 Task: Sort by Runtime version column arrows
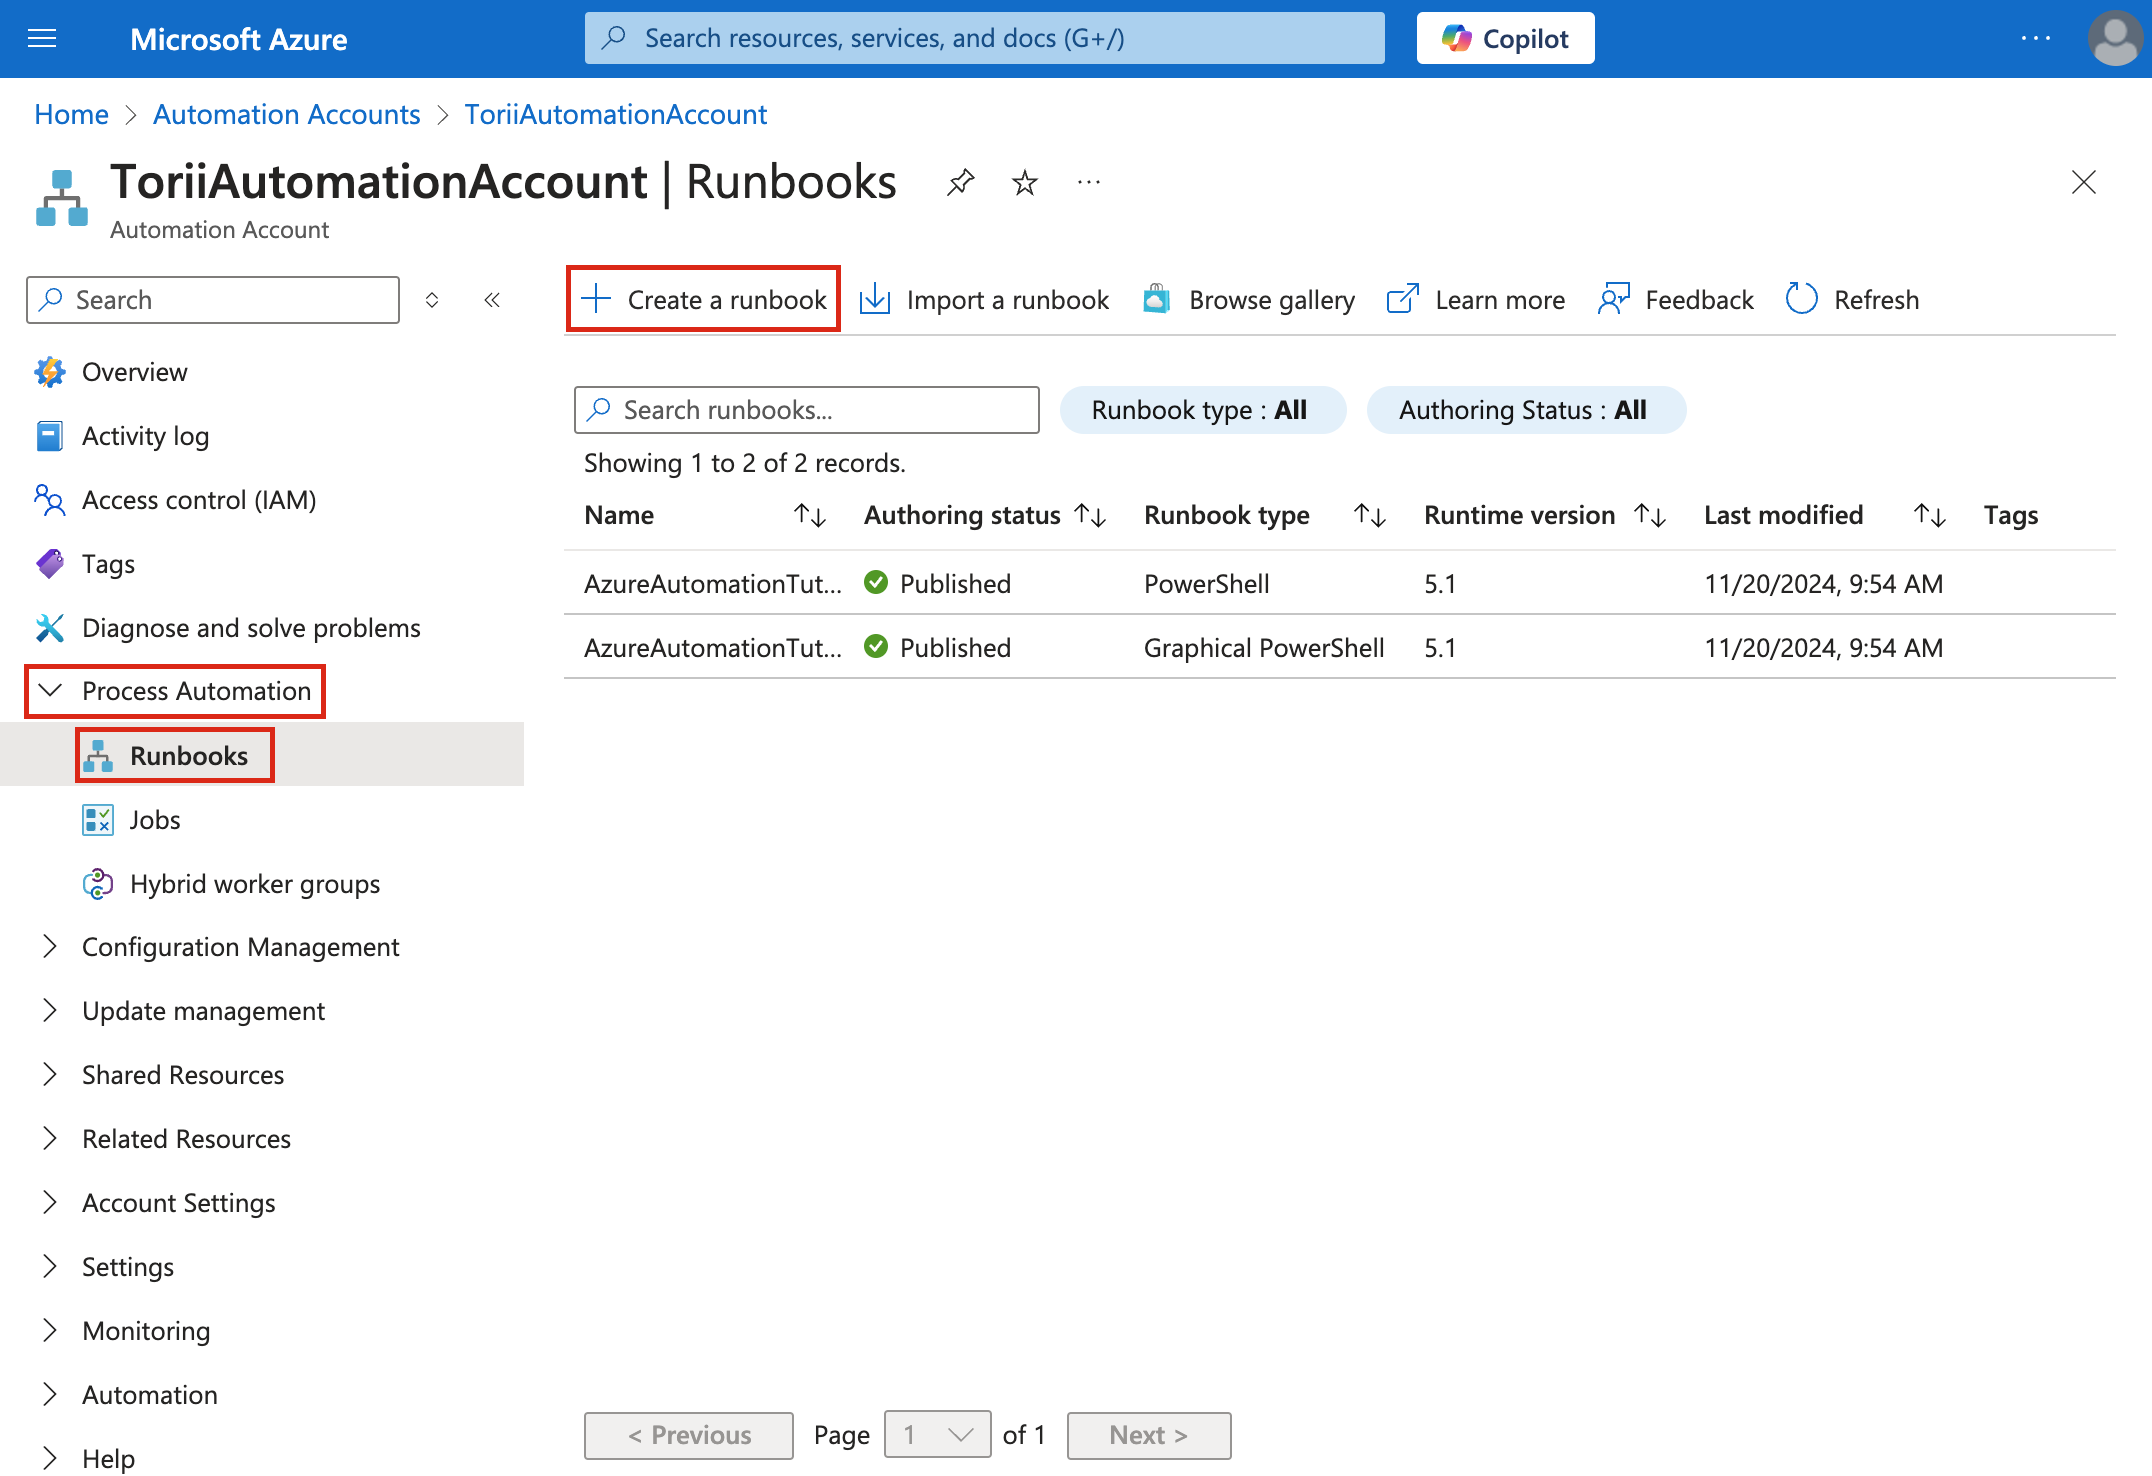click(x=1650, y=515)
